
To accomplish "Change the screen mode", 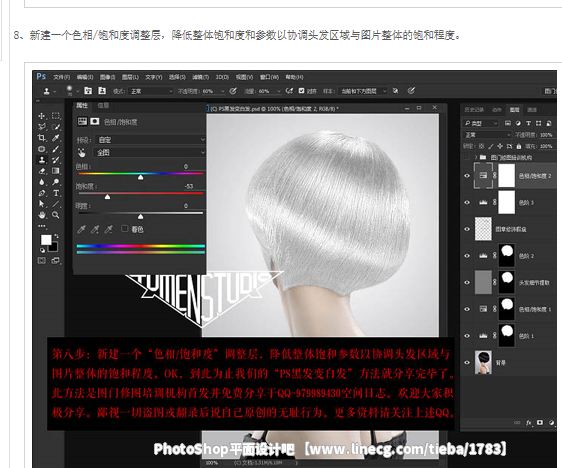I will coord(56,261).
